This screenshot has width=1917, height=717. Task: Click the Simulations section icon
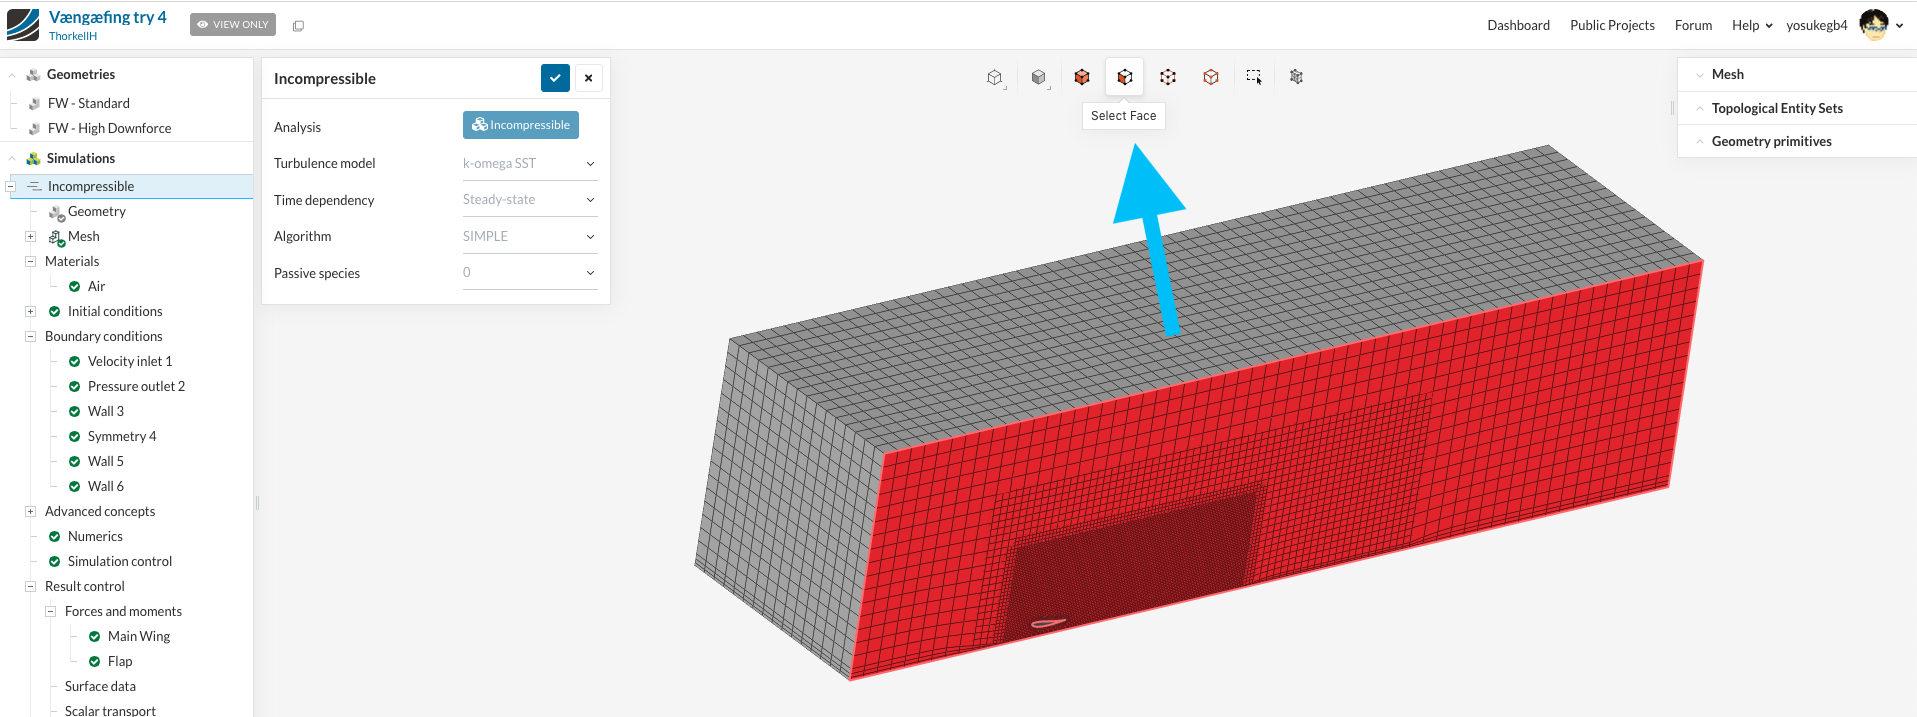pyautogui.click(x=33, y=159)
